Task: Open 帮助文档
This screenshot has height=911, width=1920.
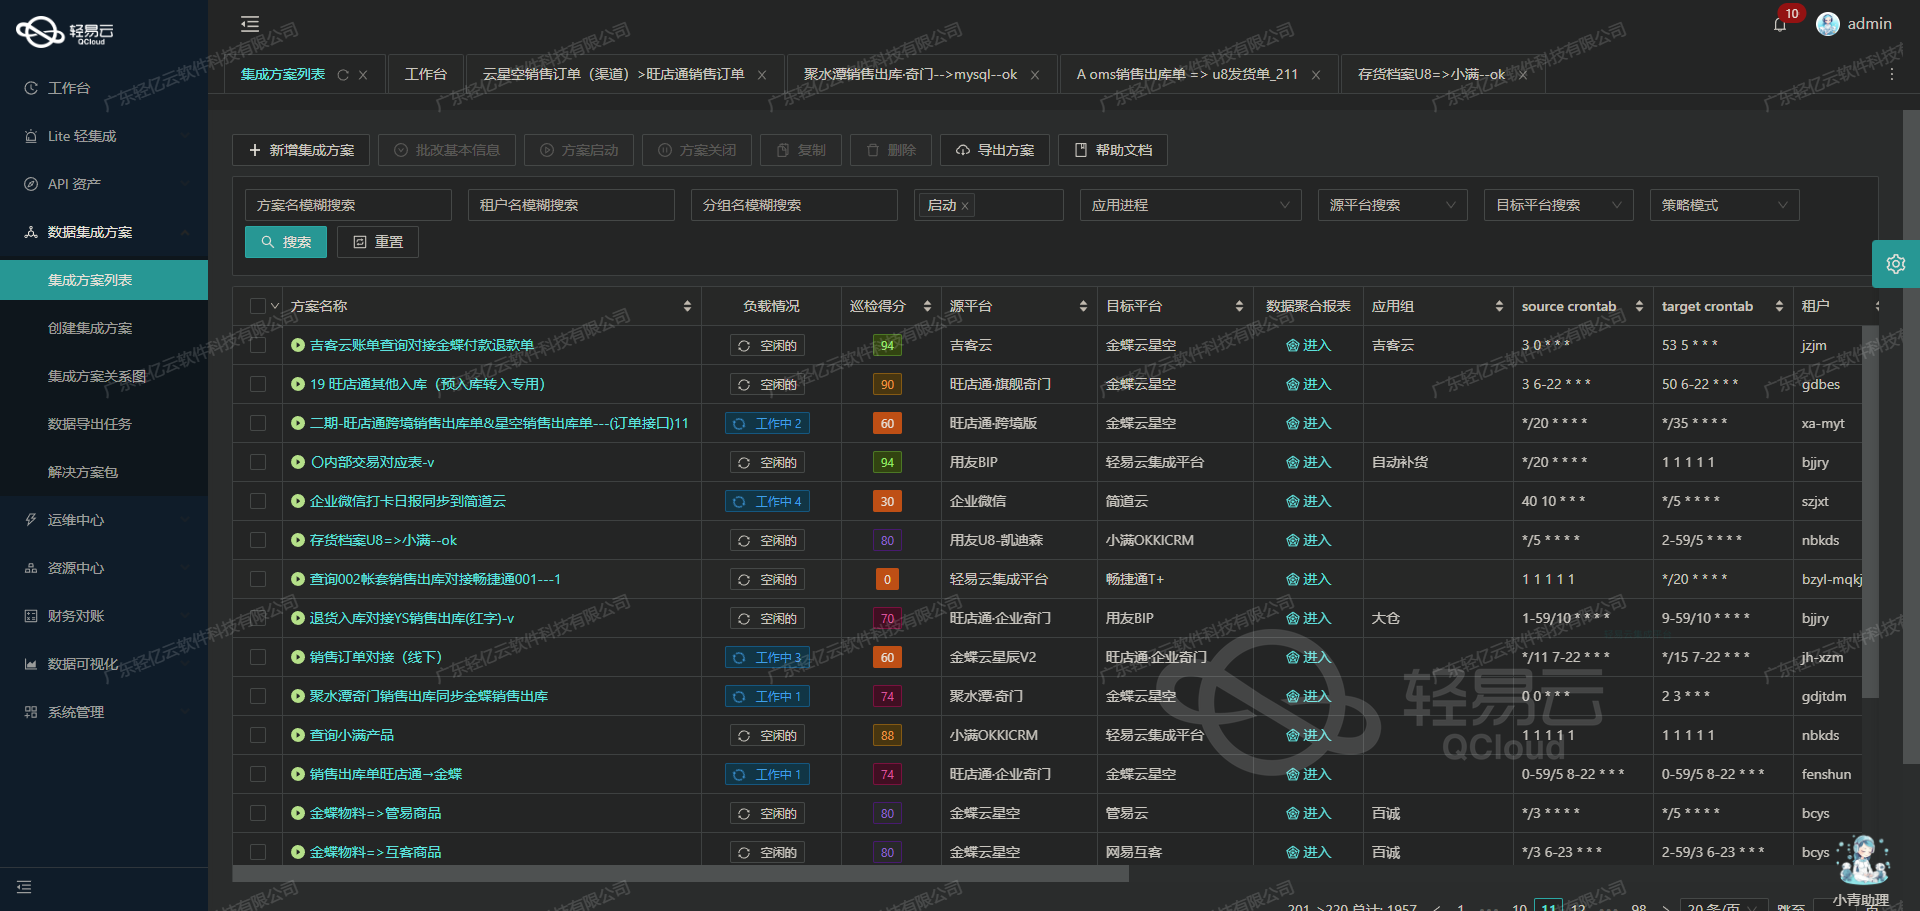Action: pos(1113,150)
